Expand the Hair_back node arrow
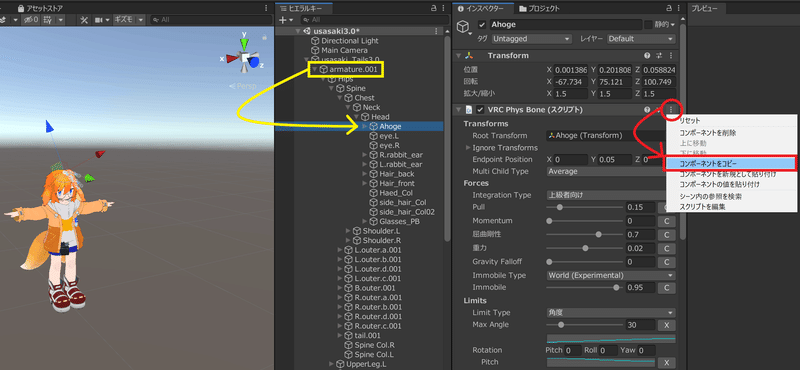The height and width of the screenshot is (370, 800). point(365,174)
